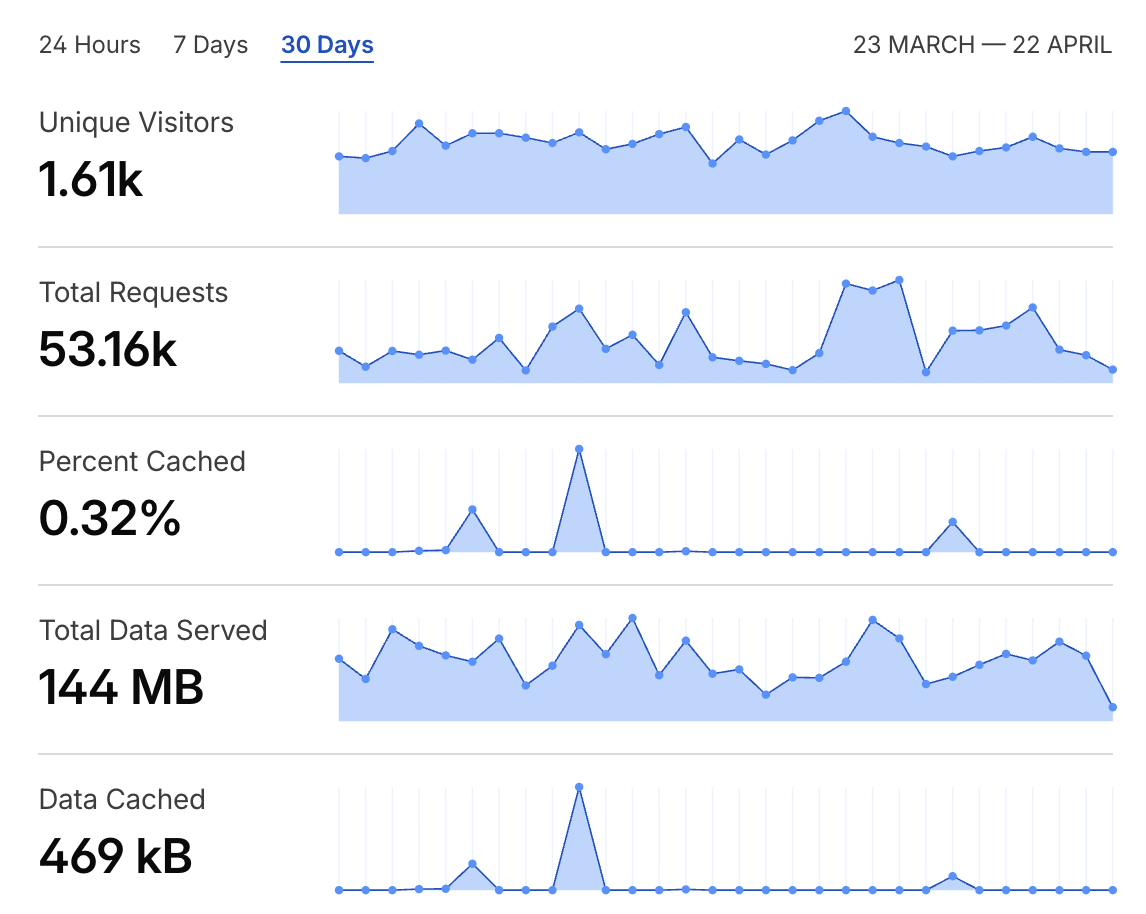The width and height of the screenshot is (1146, 914).
Task: Click the 1.61k visitors value
Action: click(91, 180)
